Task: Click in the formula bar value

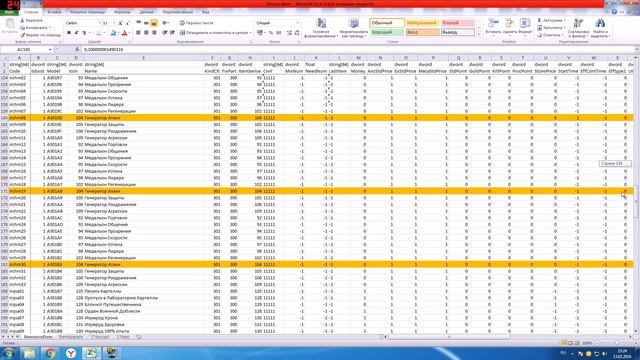Action: (104, 49)
